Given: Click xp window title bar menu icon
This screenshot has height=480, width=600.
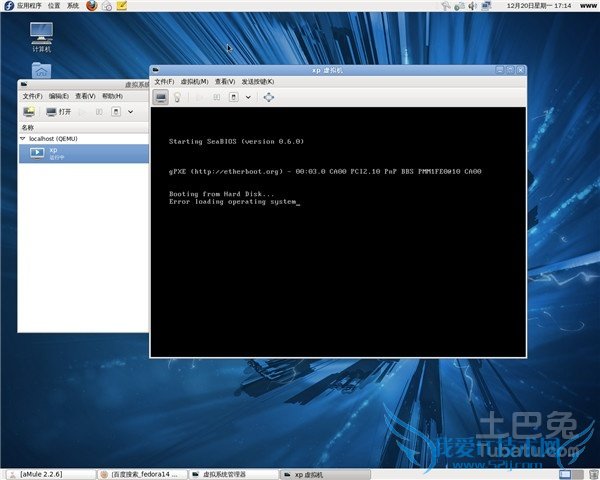Looking at the screenshot, I should point(156,70).
